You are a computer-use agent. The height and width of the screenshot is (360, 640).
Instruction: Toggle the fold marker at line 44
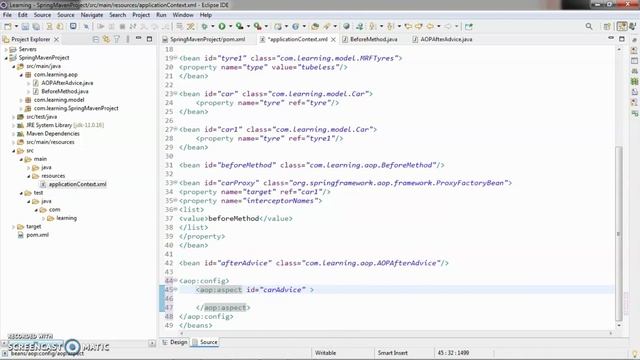[x=176, y=281]
